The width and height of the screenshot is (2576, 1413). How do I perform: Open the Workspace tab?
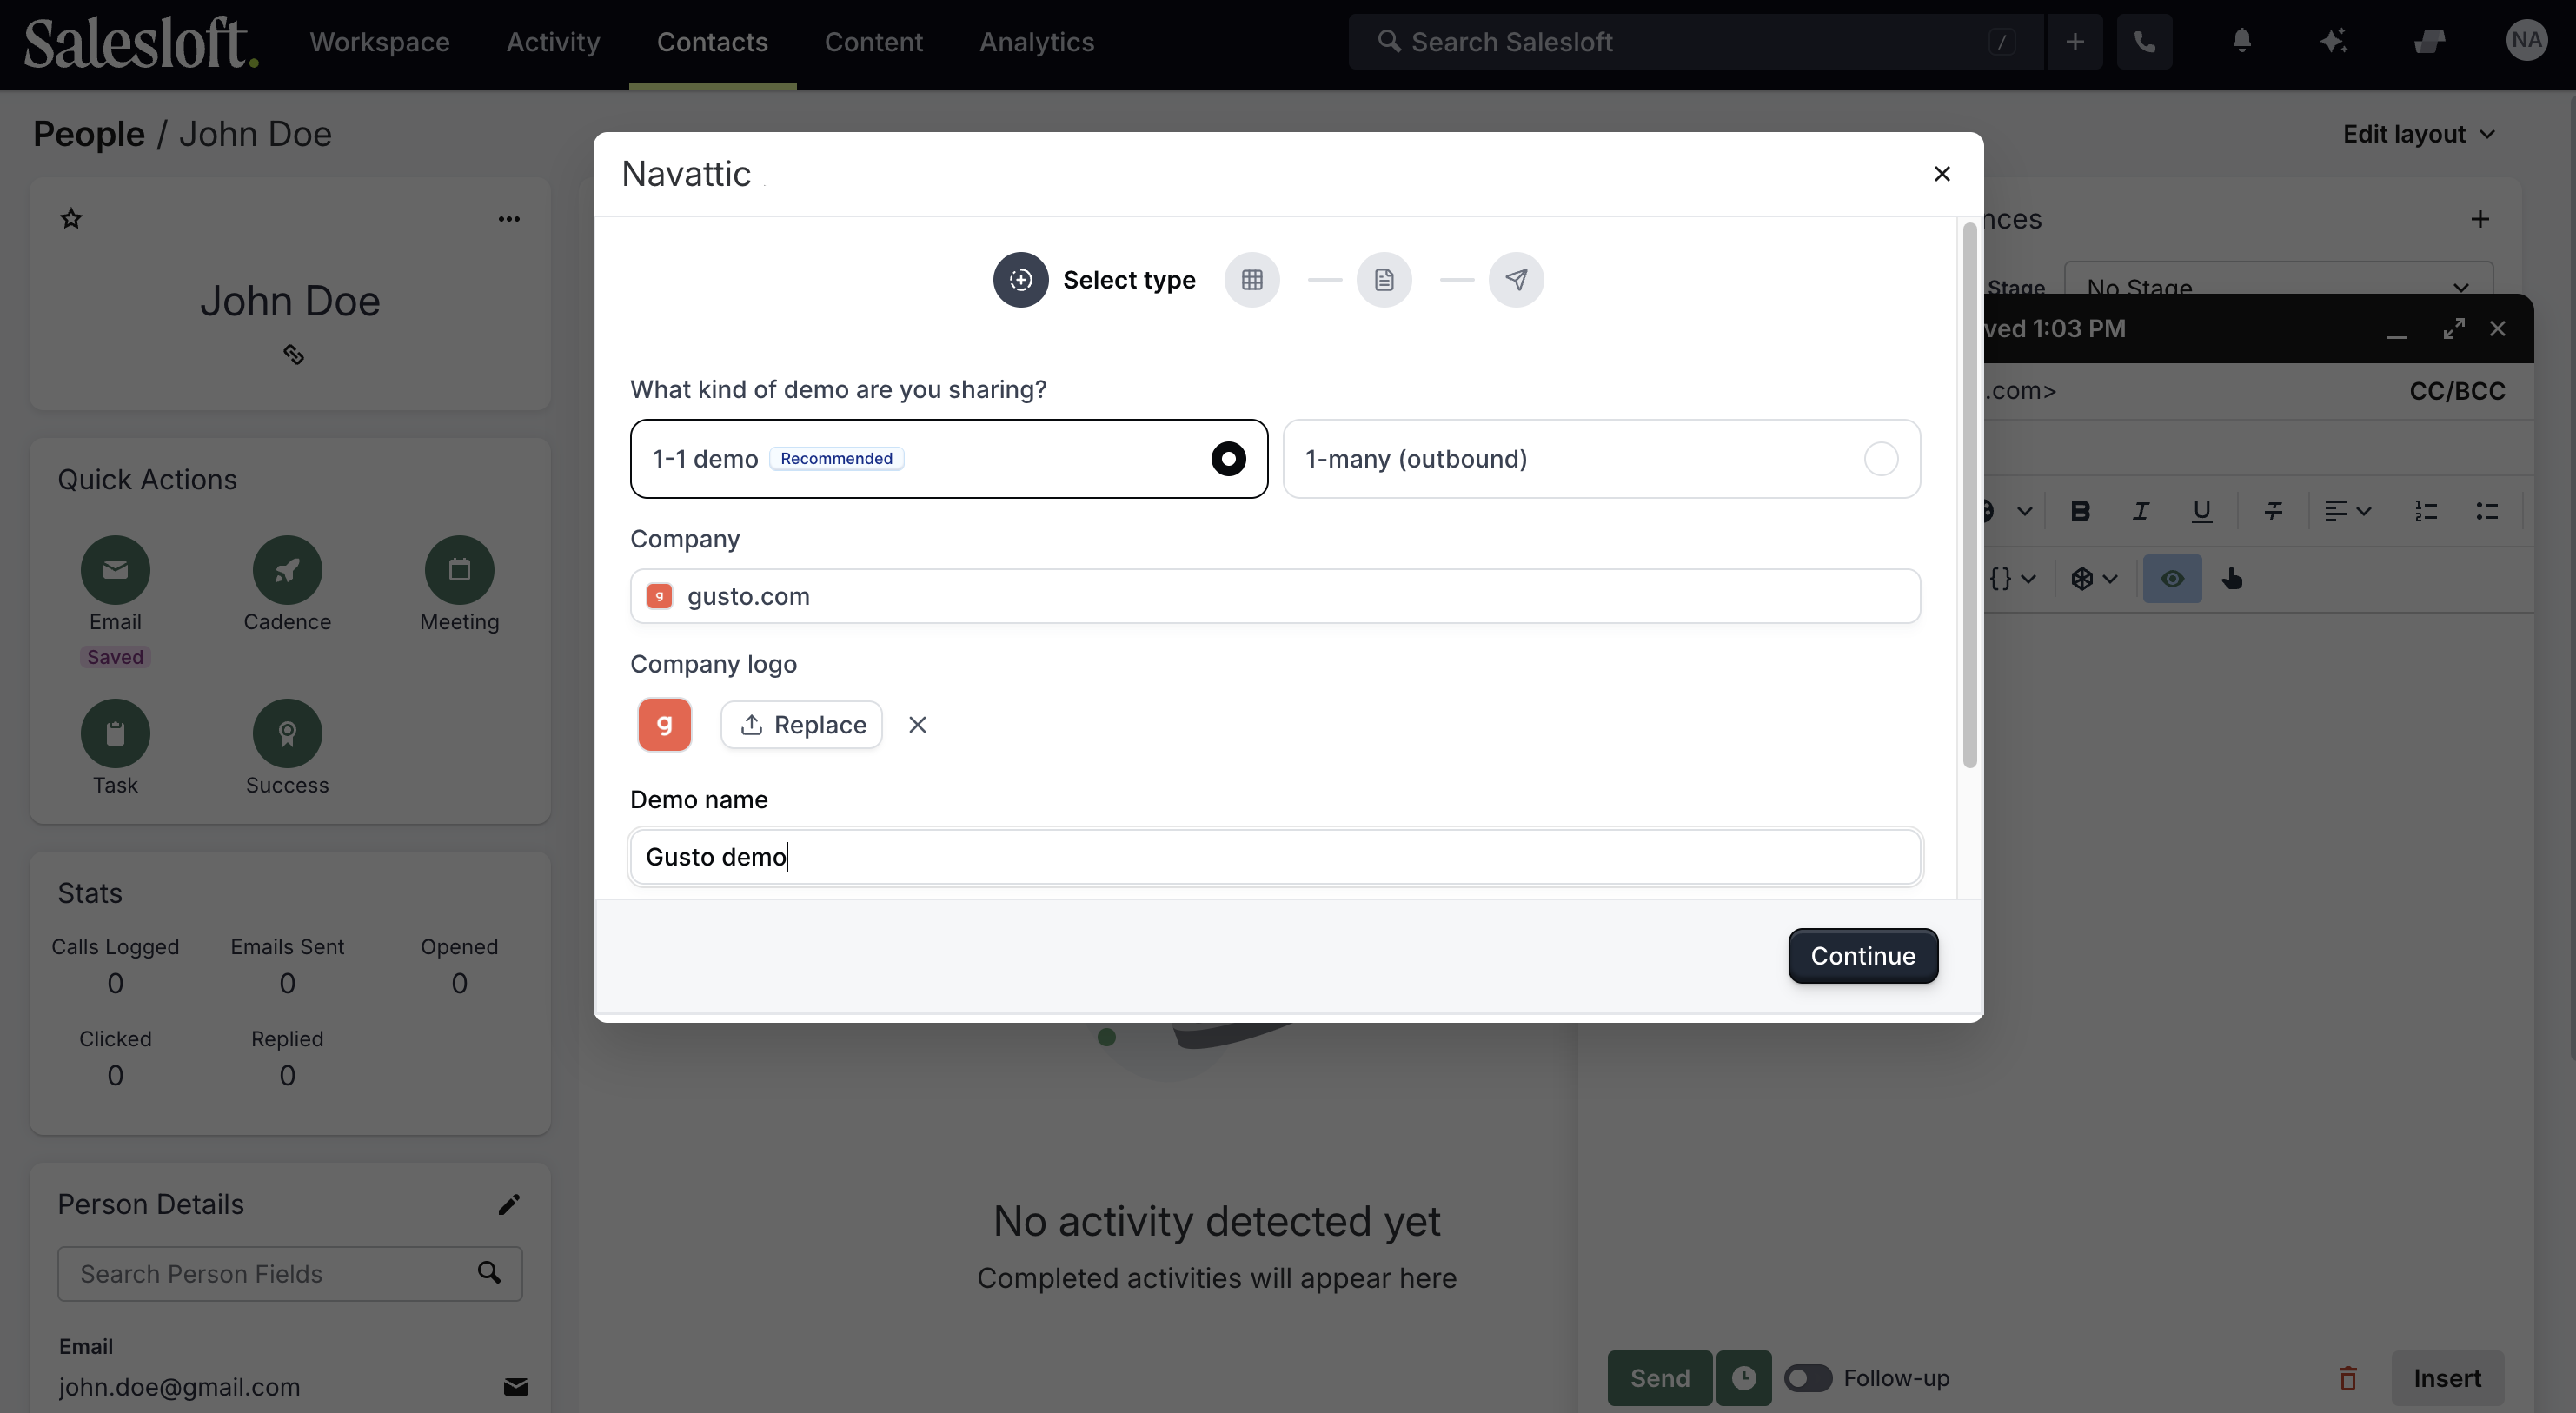coord(379,42)
